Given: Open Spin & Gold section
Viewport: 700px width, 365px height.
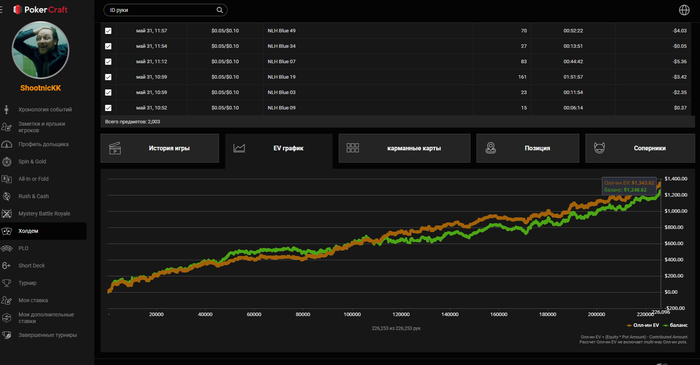Looking at the screenshot, I should [32, 162].
